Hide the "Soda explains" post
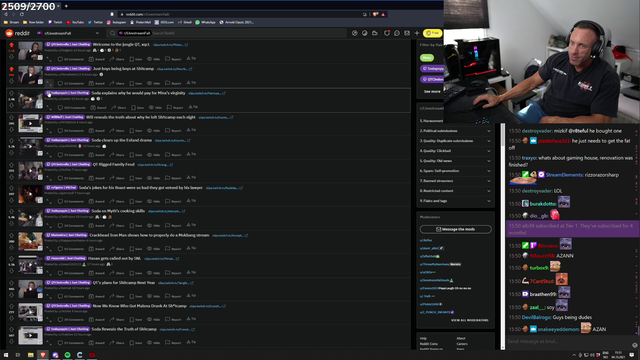 [155, 107]
